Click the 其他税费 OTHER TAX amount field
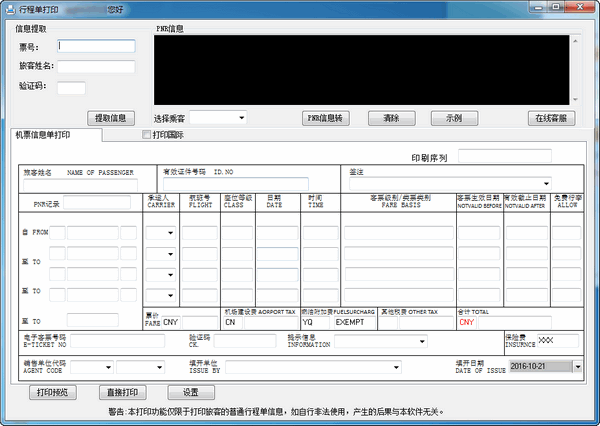Viewport: 600px width, 426px height. pos(426,322)
